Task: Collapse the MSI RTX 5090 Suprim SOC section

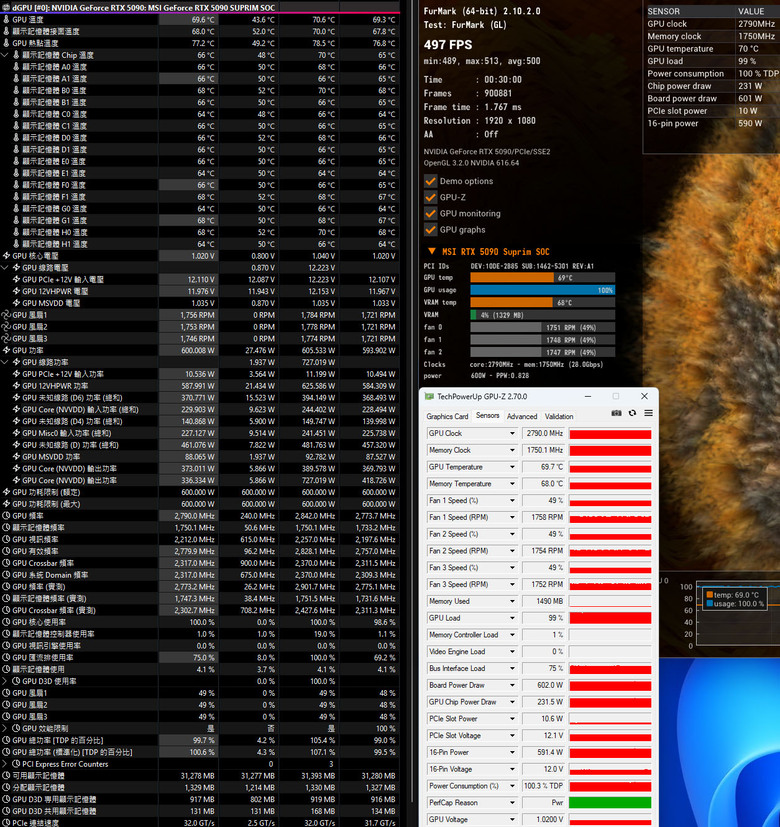Action: 431,252
